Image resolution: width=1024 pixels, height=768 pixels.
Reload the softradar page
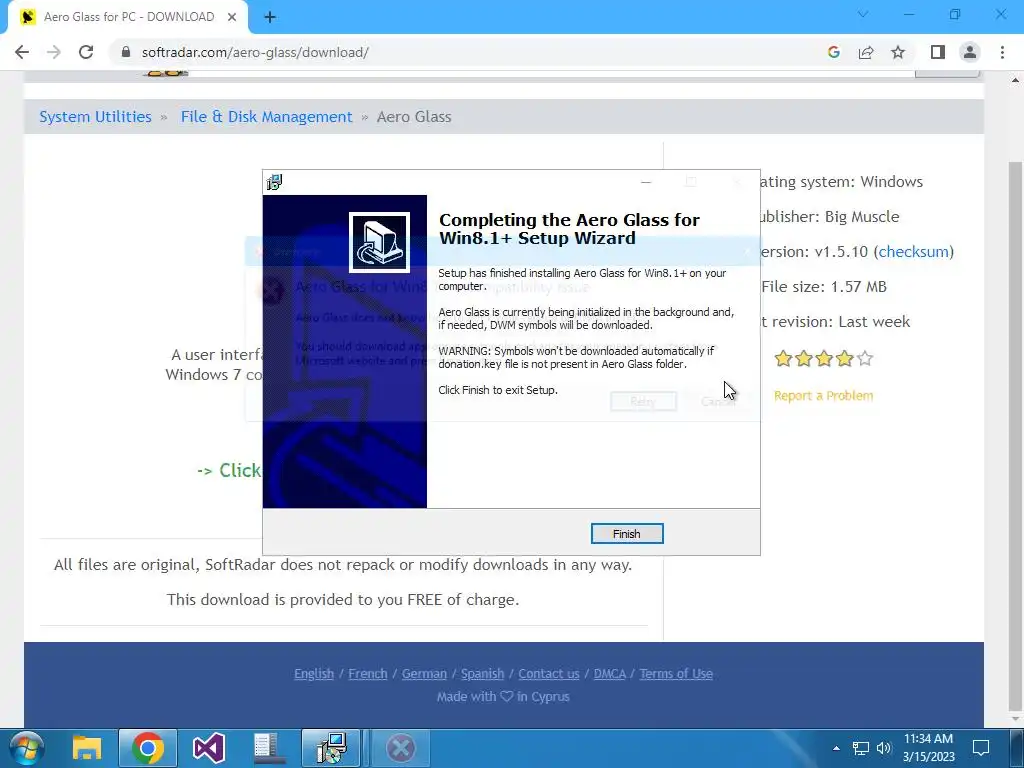(86, 52)
